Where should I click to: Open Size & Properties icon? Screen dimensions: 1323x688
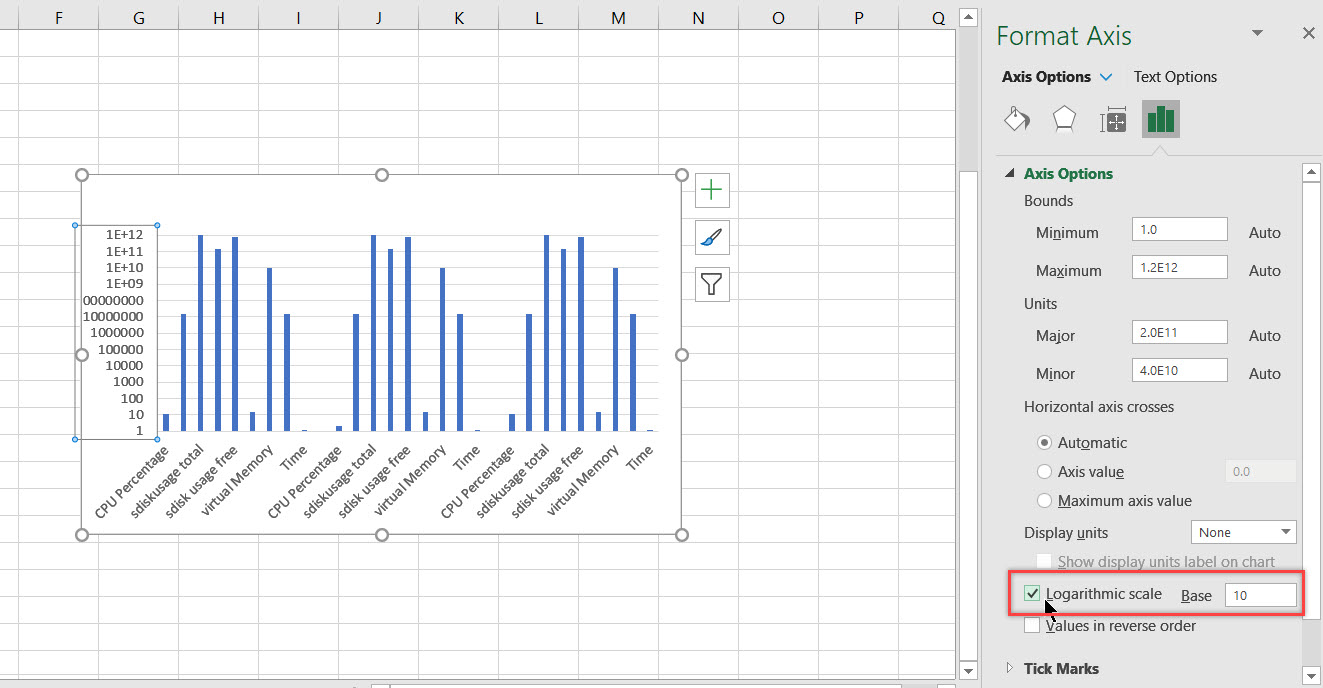1113,120
